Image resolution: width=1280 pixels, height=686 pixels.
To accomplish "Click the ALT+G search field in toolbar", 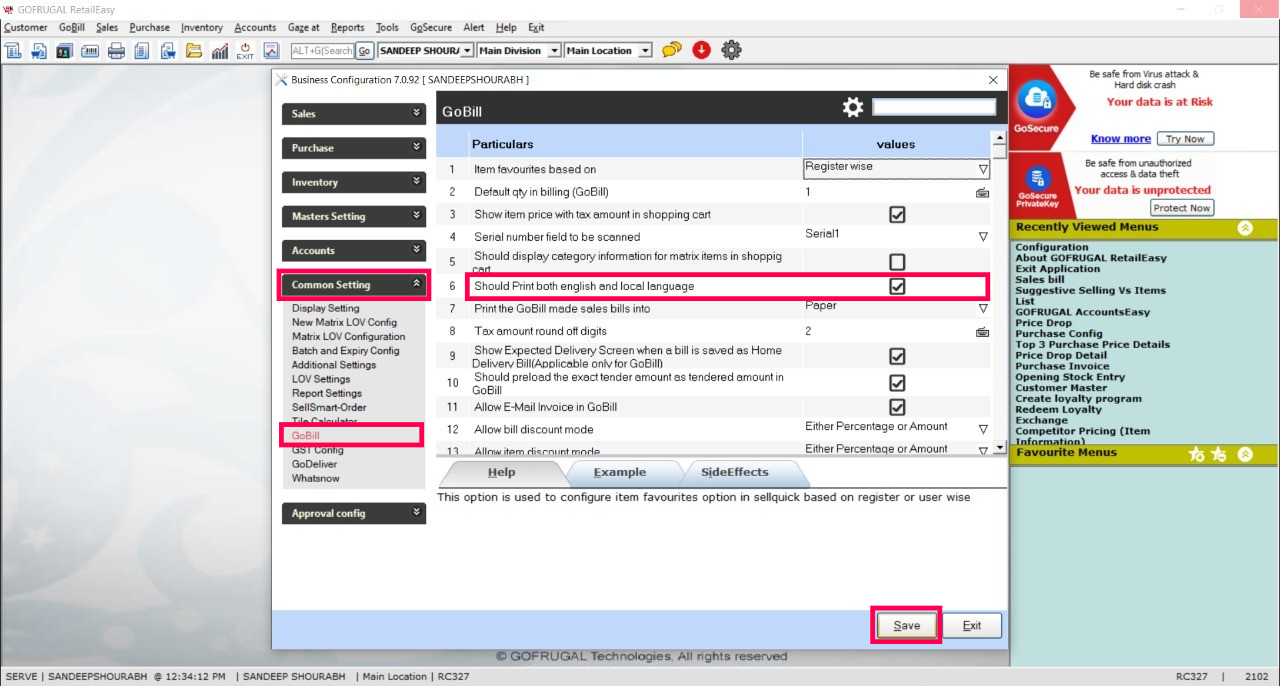I will click(x=322, y=50).
